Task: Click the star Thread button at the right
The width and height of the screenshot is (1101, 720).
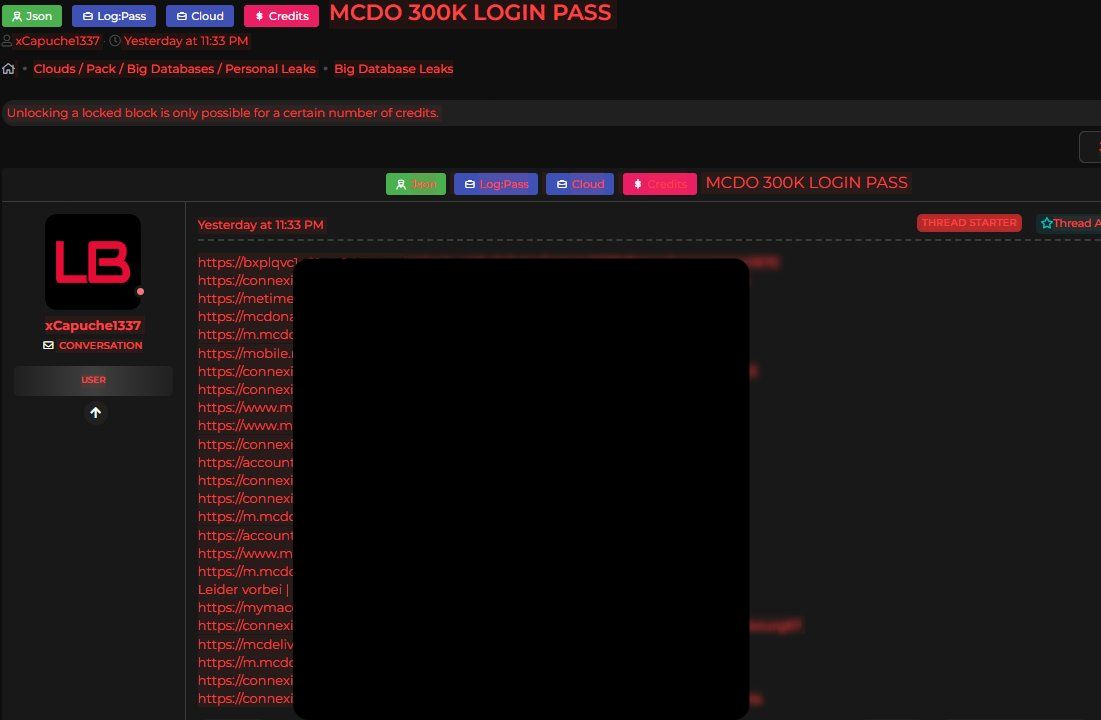Action: click(x=1069, y=223)
